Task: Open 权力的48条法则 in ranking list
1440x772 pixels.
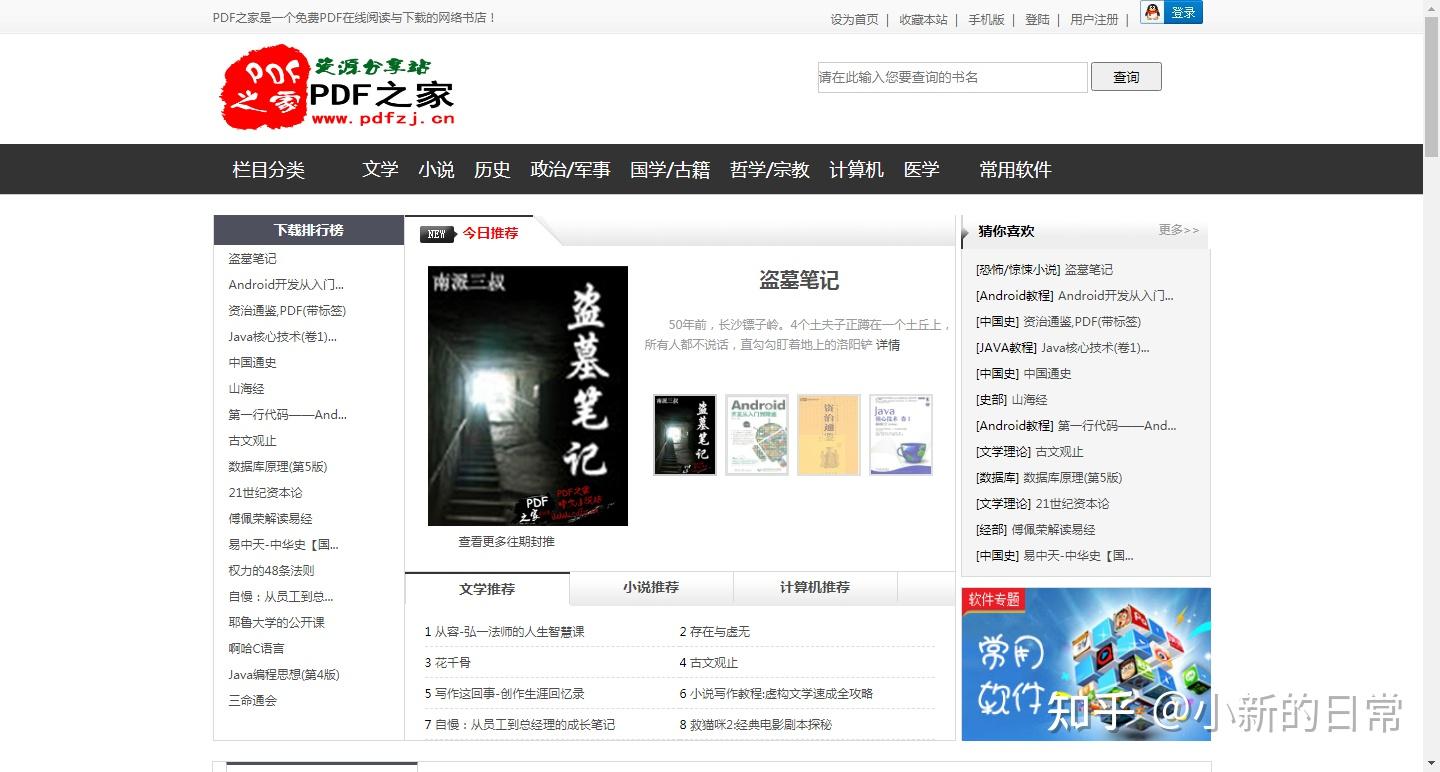Action: click(x=271, y=571)
